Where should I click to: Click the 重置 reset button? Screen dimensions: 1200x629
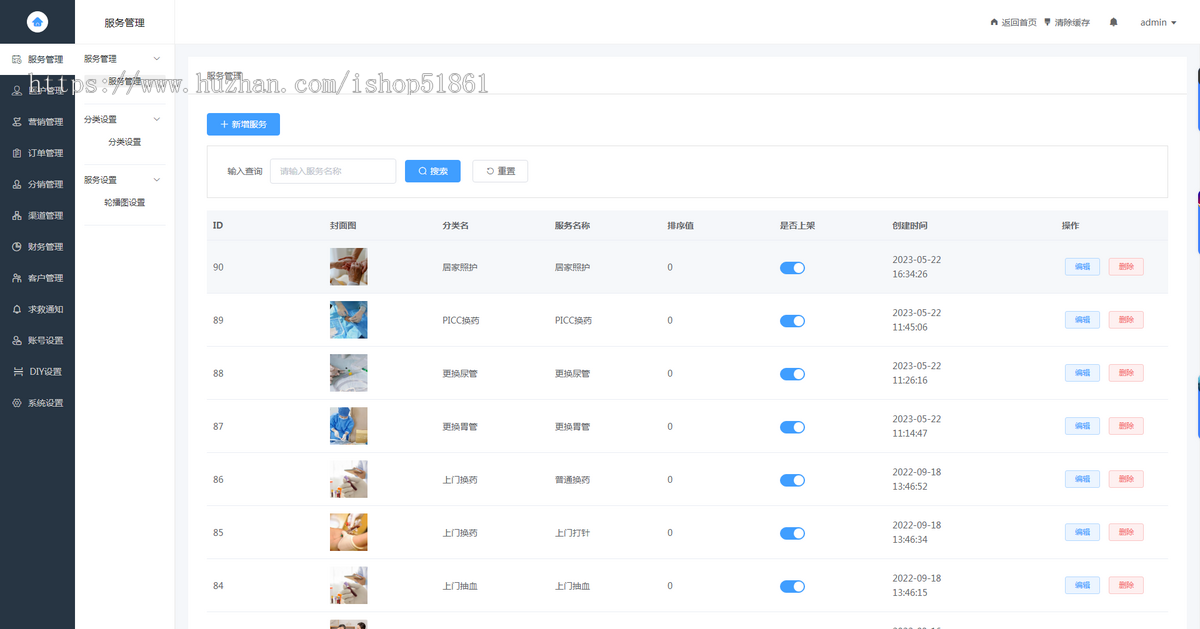point(500,171)
